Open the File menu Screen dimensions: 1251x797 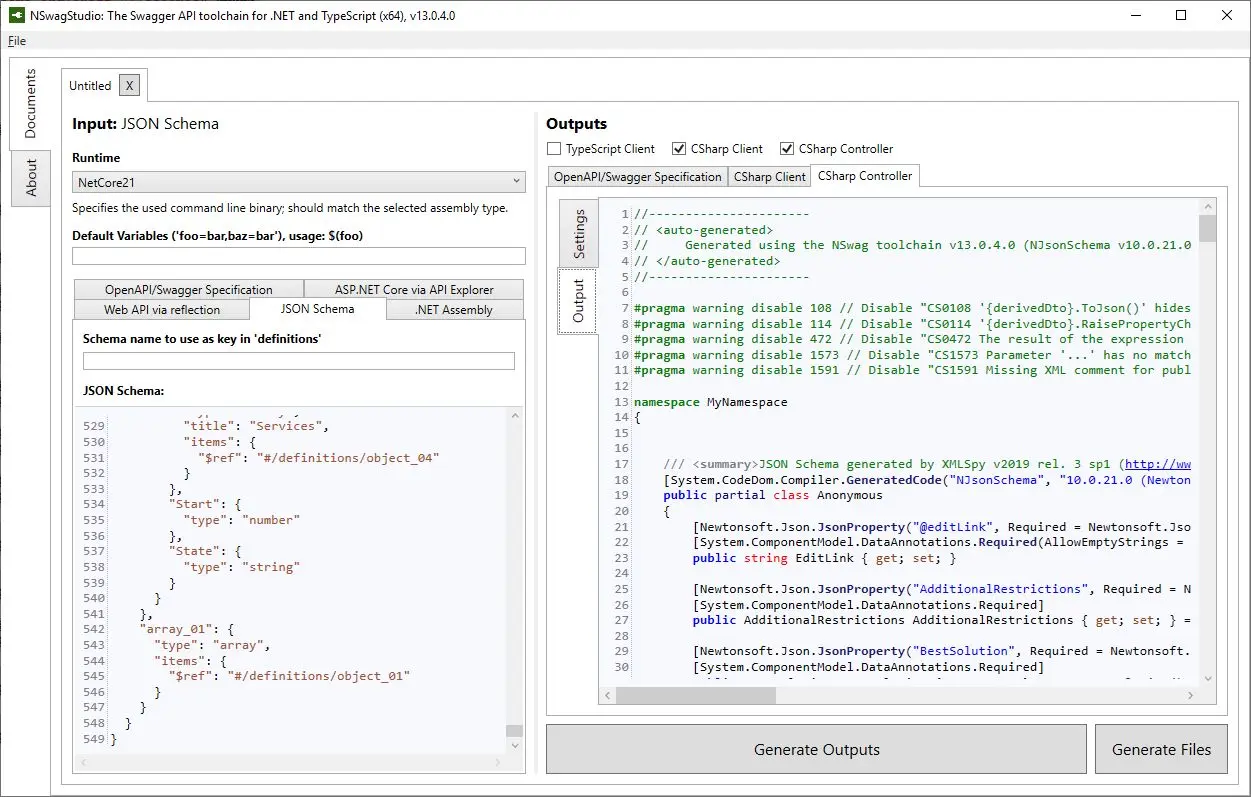pyautogui.click(x=17, y=41)
